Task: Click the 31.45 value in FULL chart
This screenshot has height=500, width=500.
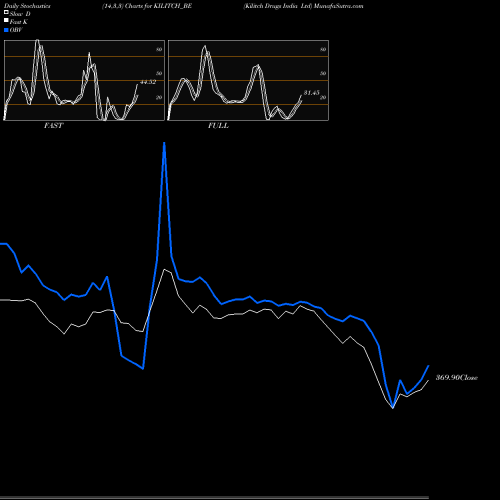Action: [311, 93]
